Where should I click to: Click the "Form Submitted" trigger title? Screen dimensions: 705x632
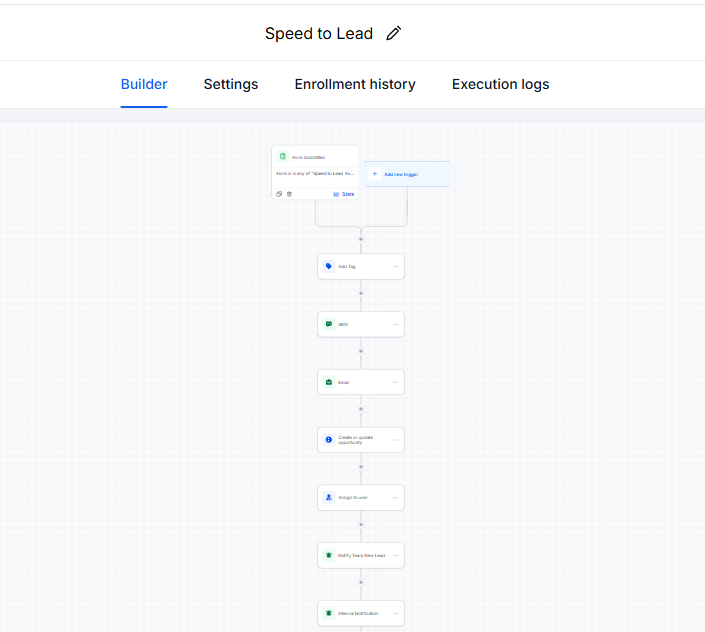(308, 157)
